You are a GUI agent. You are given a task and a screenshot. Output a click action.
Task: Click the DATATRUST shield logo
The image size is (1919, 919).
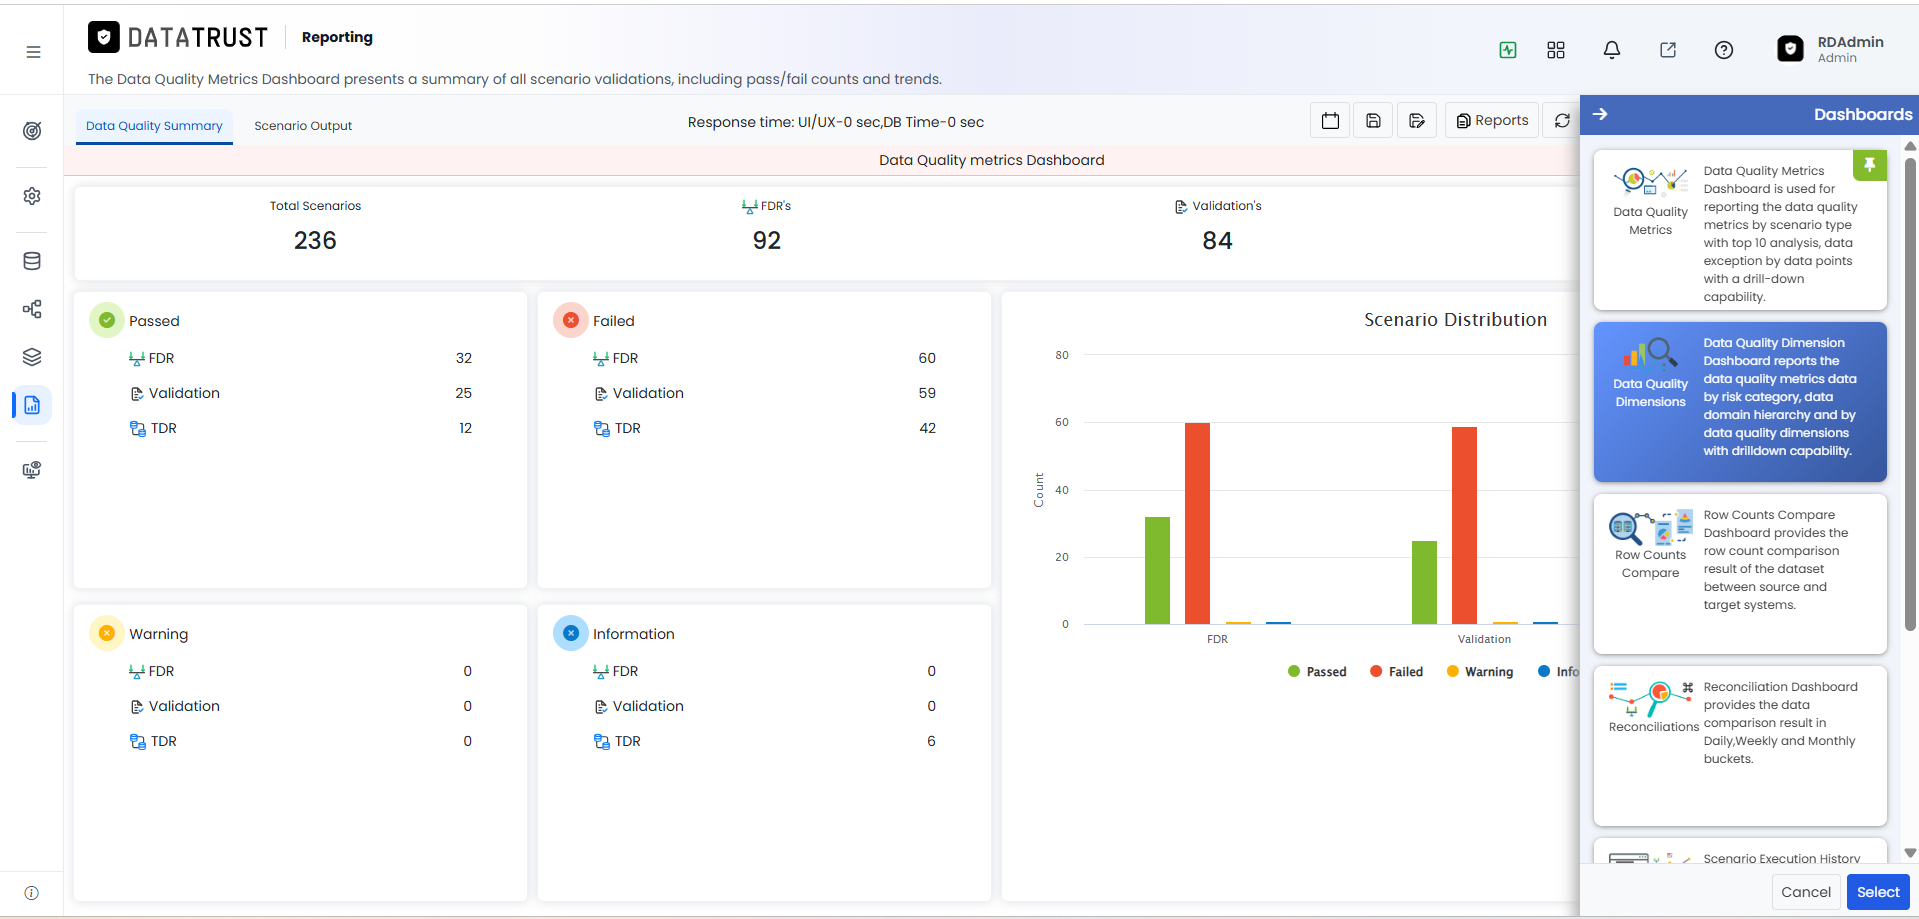pyautogui.click(x=104, y=37)
